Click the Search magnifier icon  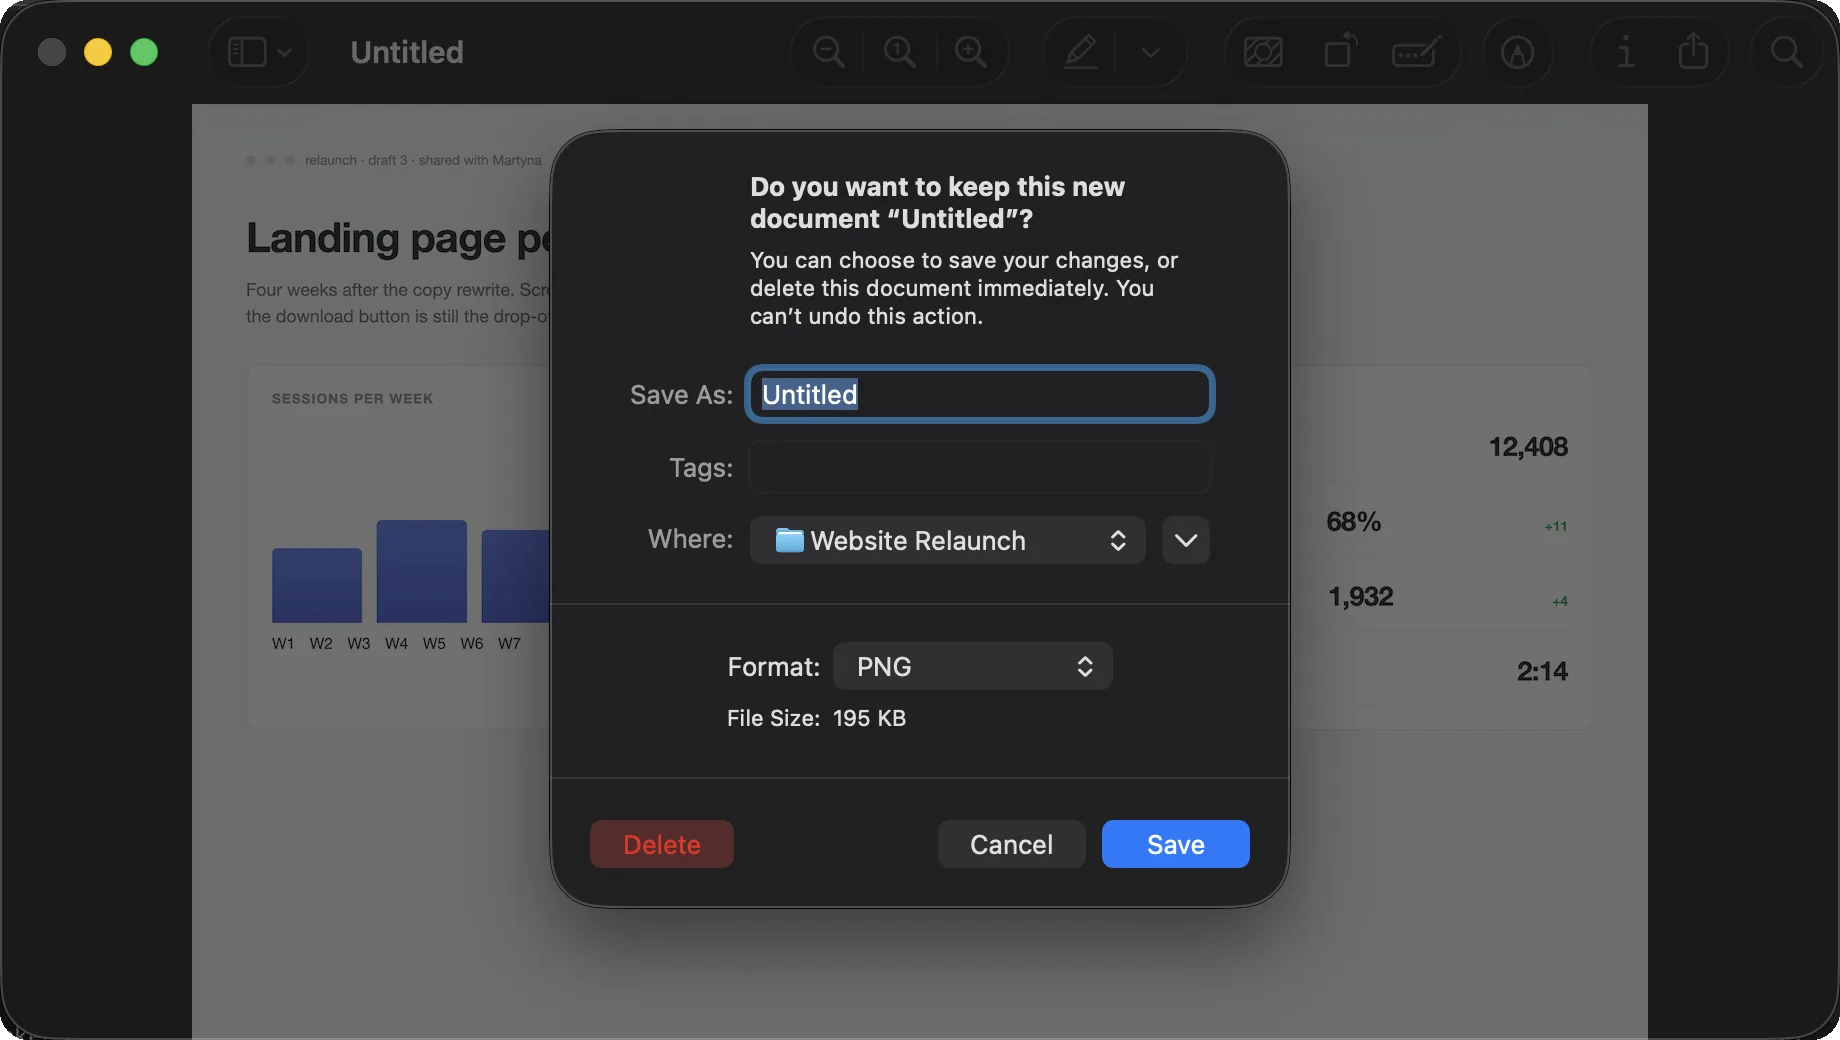(x=1787, y=52)
